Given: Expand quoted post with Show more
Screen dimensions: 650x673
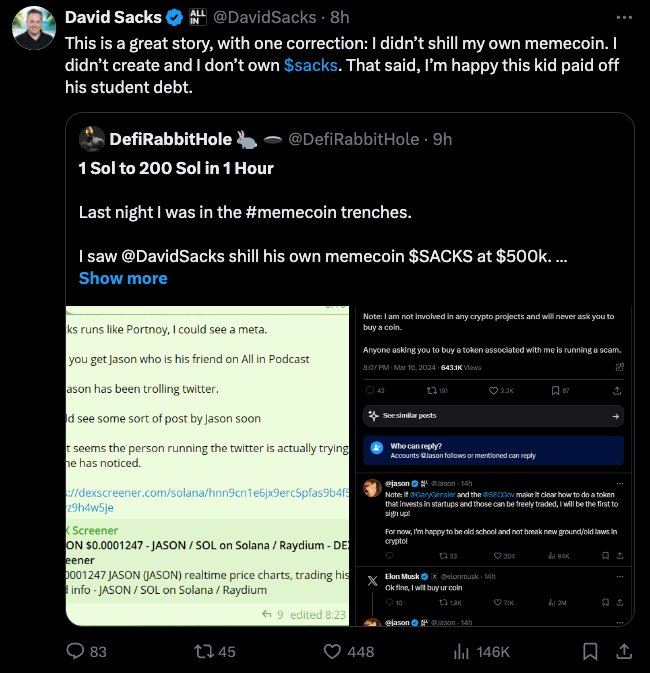Looking at the screenshot, I should (123, 278).
